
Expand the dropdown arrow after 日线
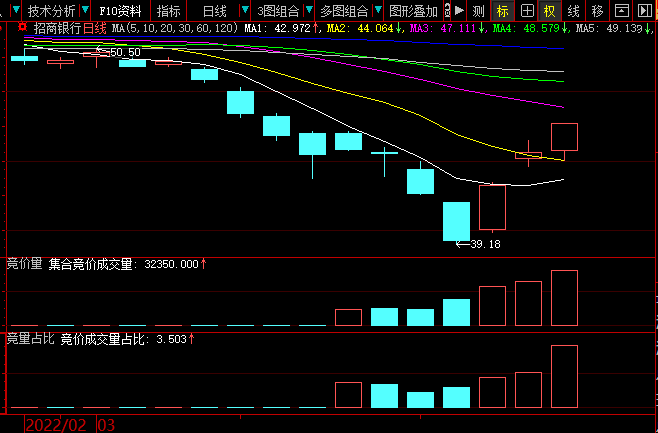245,11
